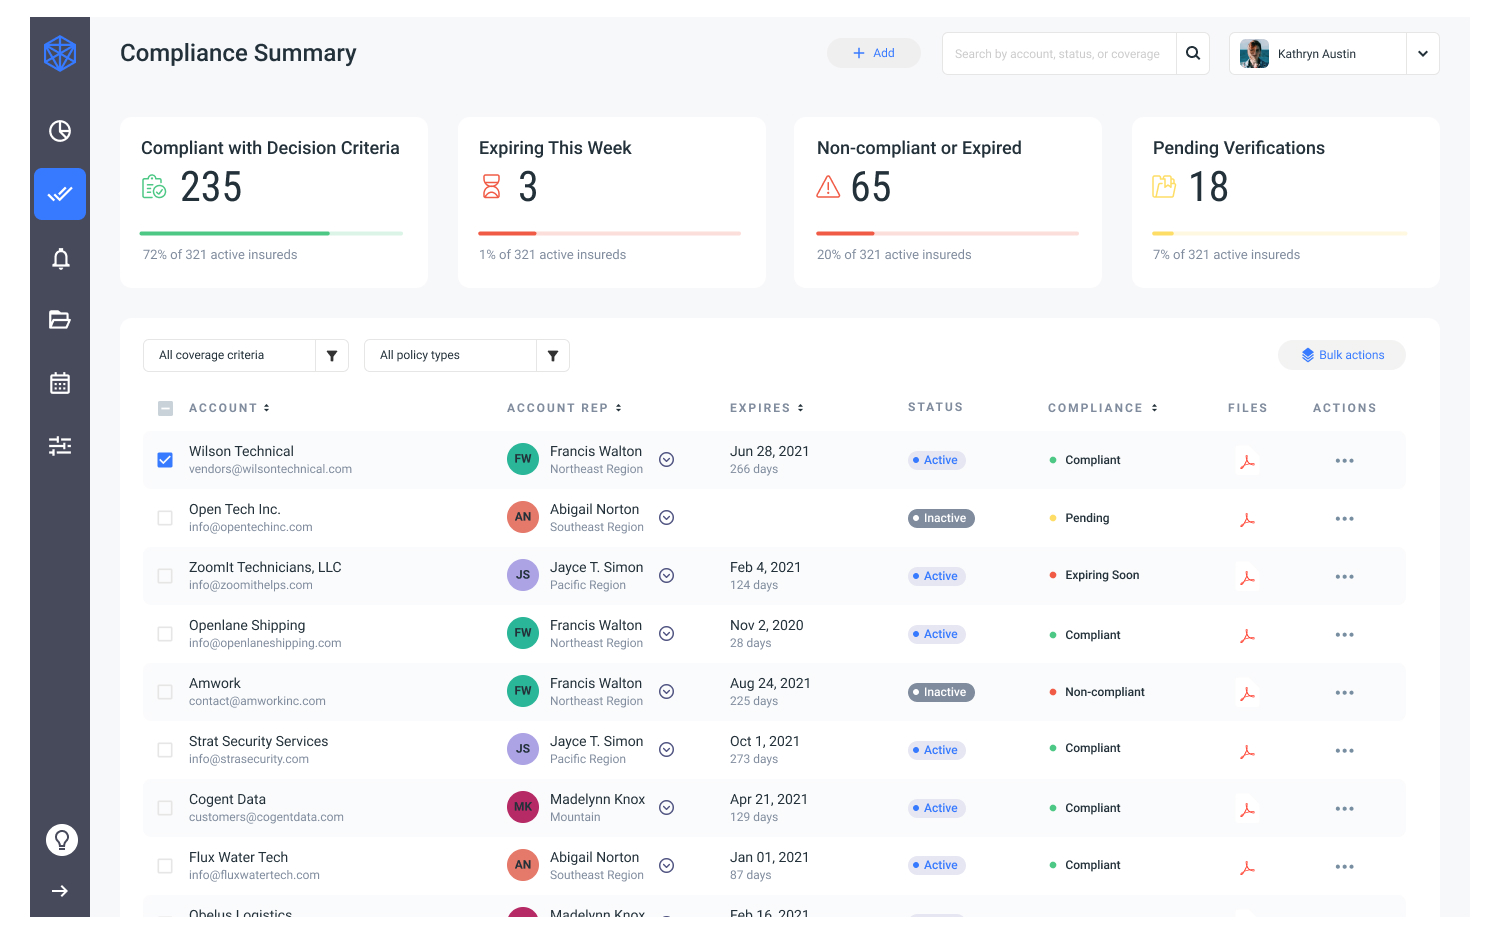Open actions menu for Flux Water Tech
This screenshot has height=935, width=1500.
click(x=1344, y=867)
